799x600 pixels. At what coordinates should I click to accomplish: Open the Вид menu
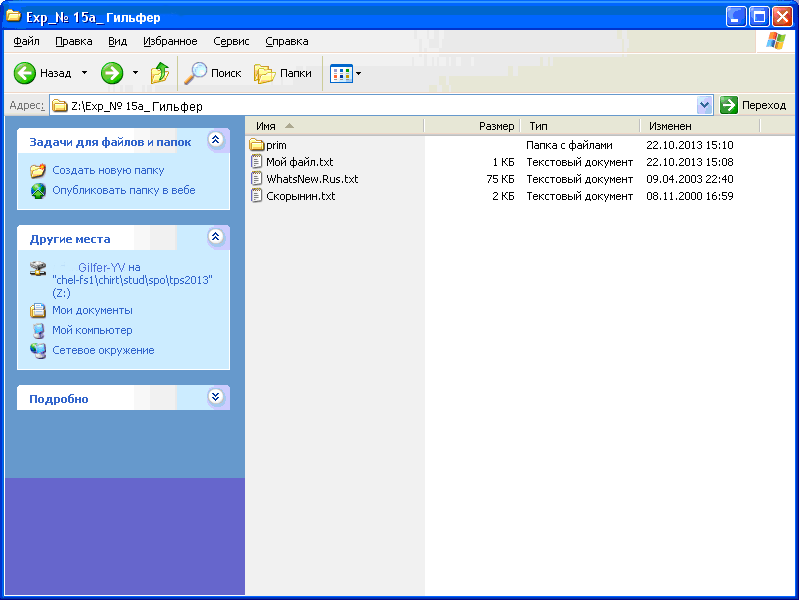point(117,41)
